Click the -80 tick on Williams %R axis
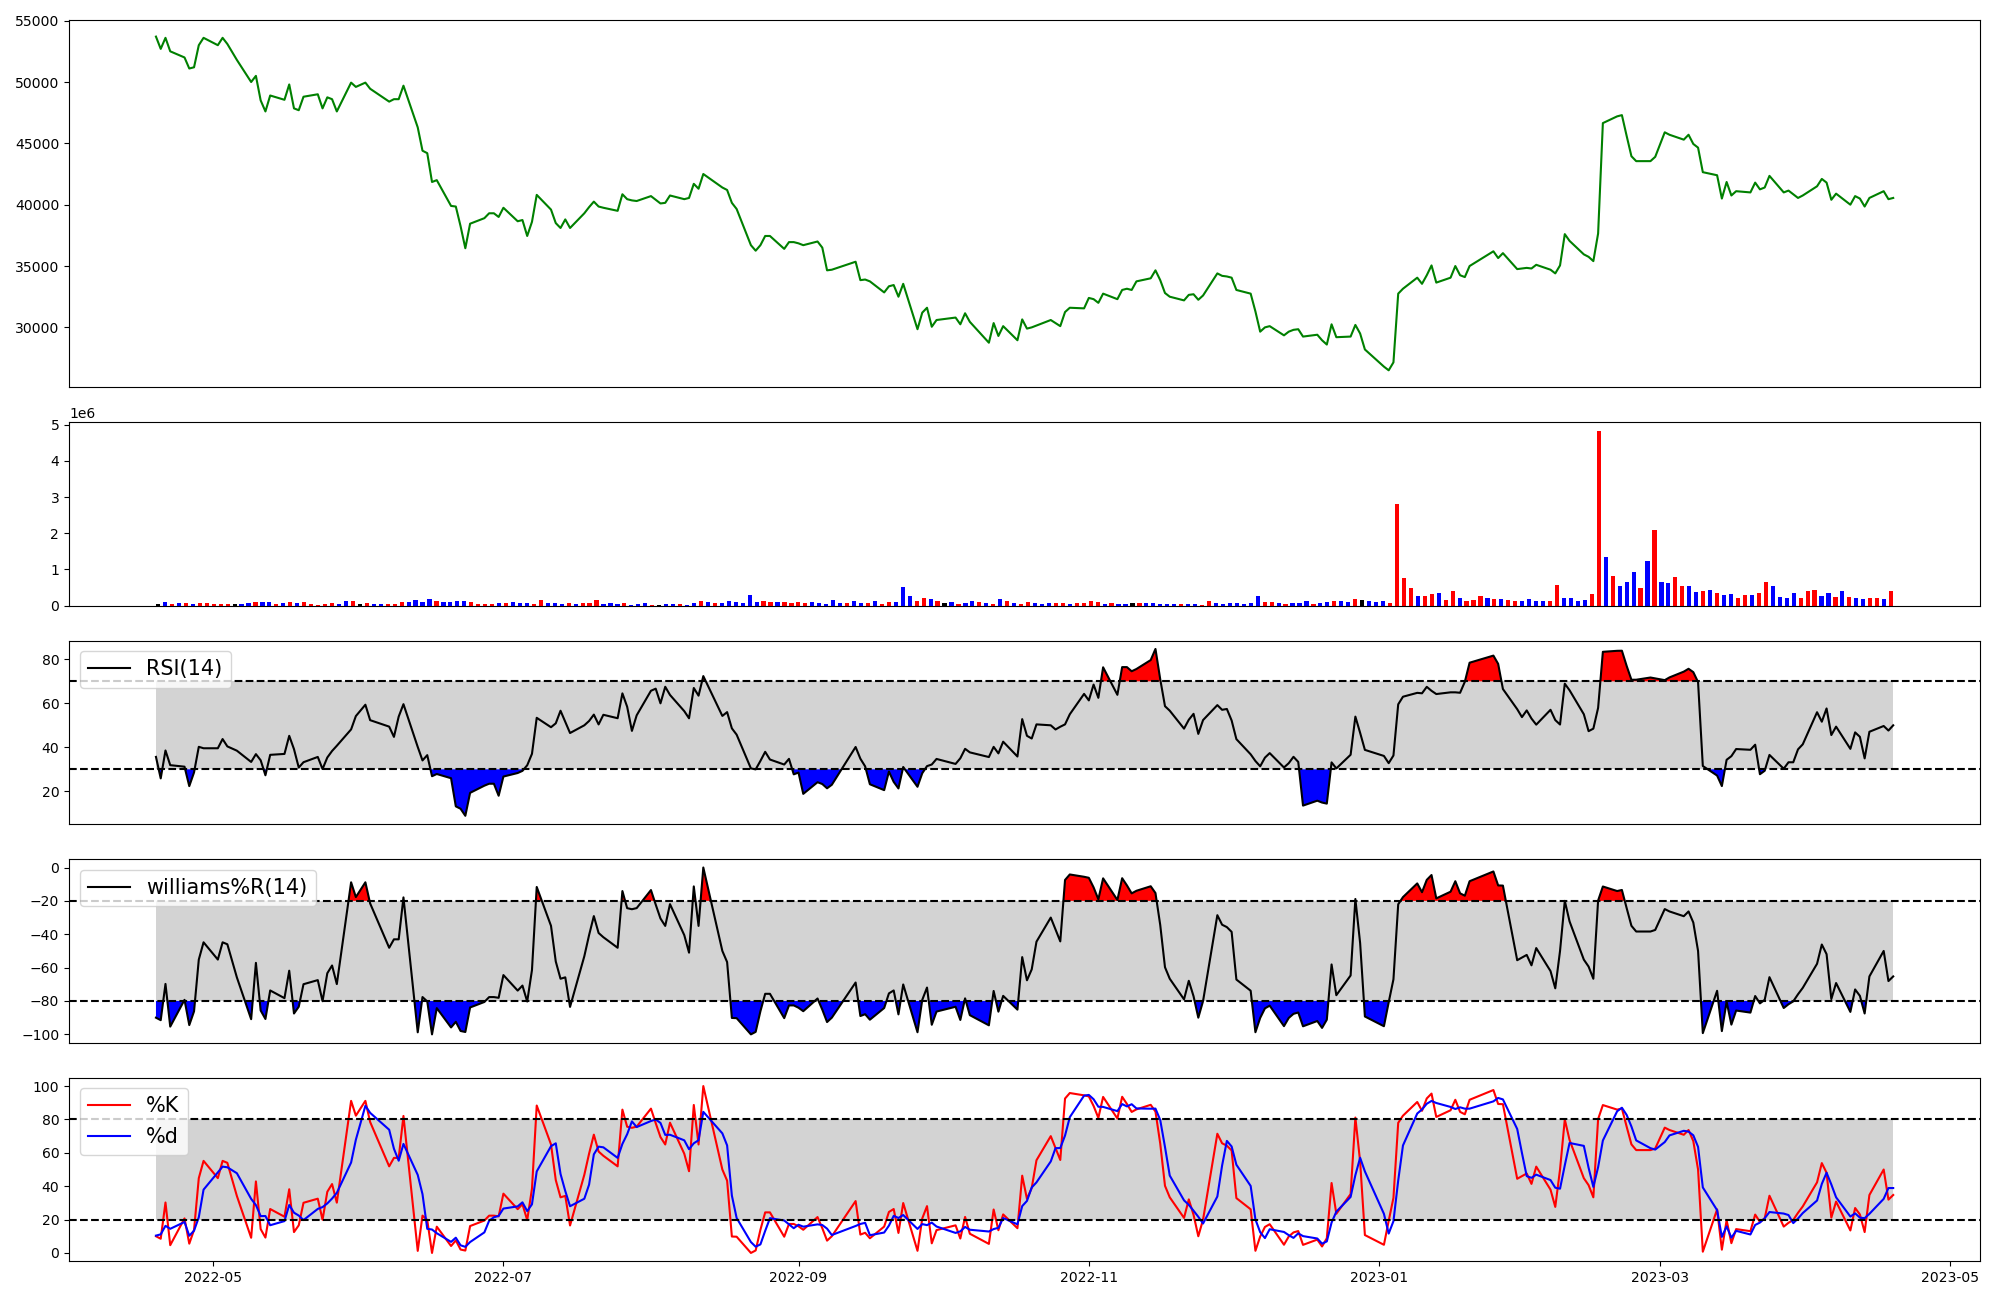2000x1300 pixels. (44, 1001)
